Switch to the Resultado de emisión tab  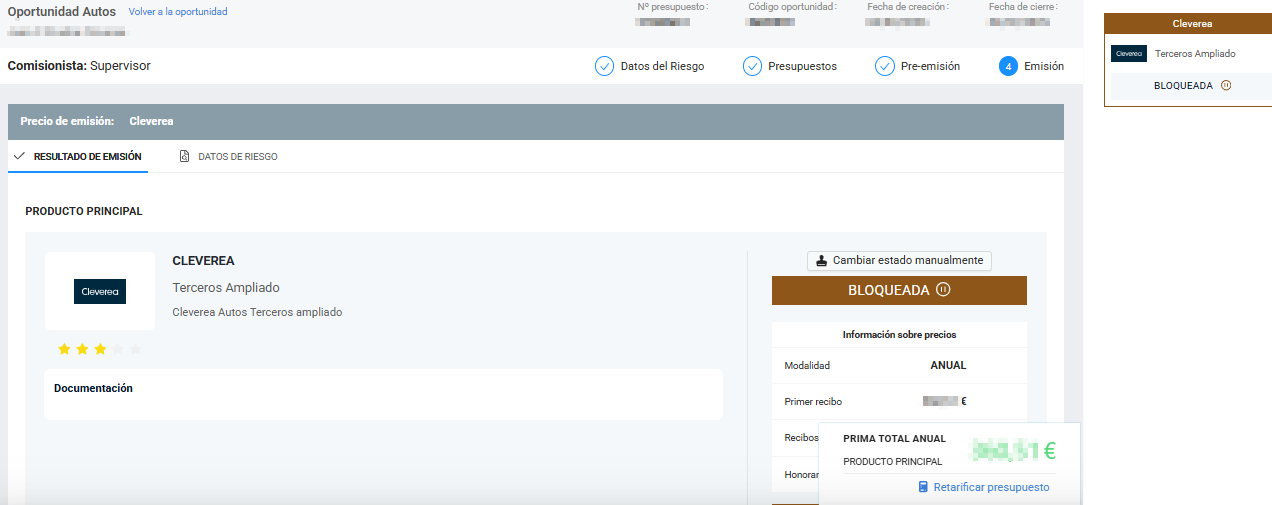pyautogui.click(x=78, y=156)
